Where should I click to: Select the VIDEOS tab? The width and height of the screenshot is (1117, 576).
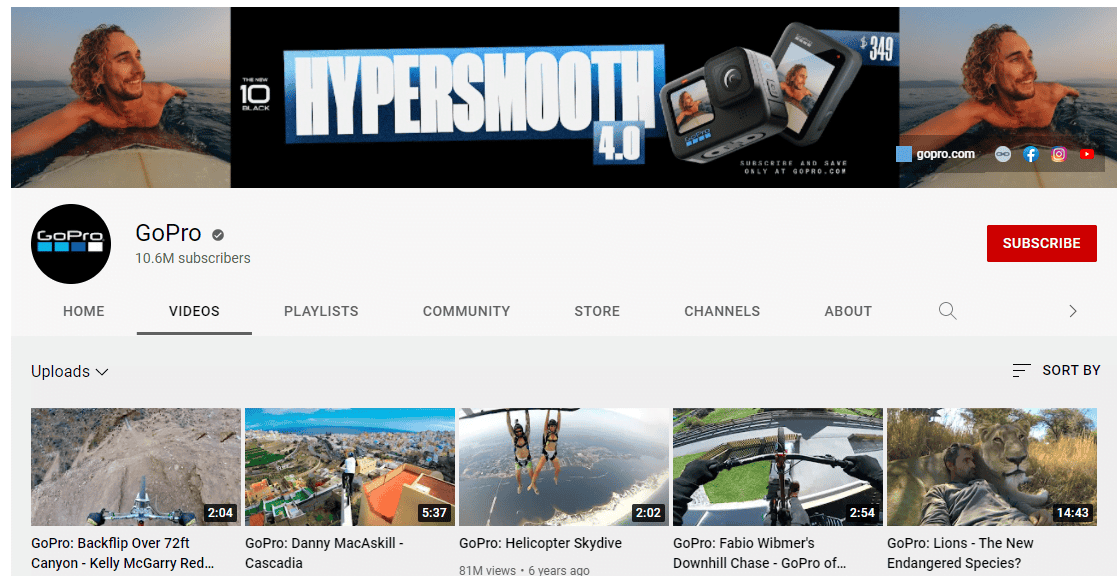(194, 311)
